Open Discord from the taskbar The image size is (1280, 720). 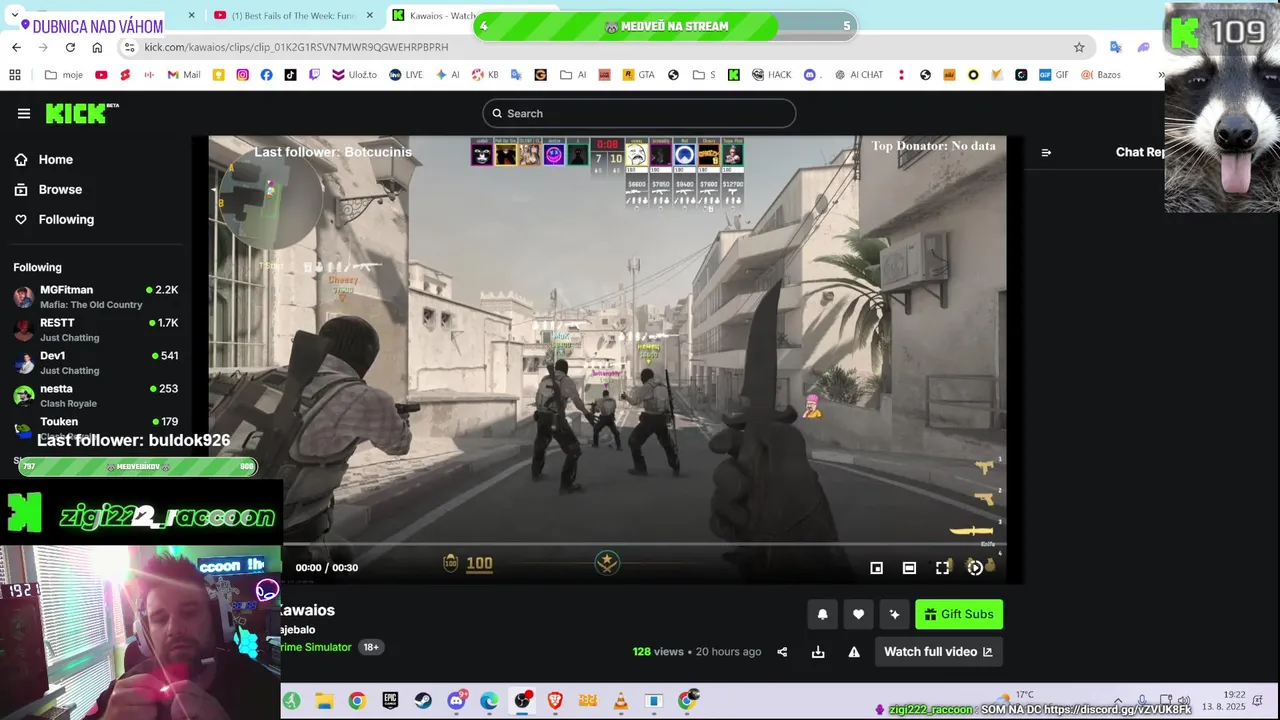pos(456,701)
